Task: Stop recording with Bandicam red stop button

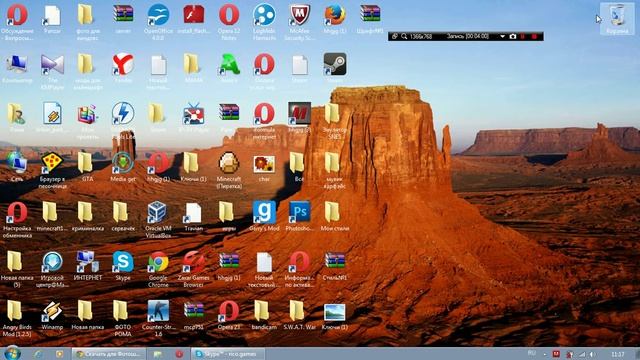Action: tap(534, 36)
